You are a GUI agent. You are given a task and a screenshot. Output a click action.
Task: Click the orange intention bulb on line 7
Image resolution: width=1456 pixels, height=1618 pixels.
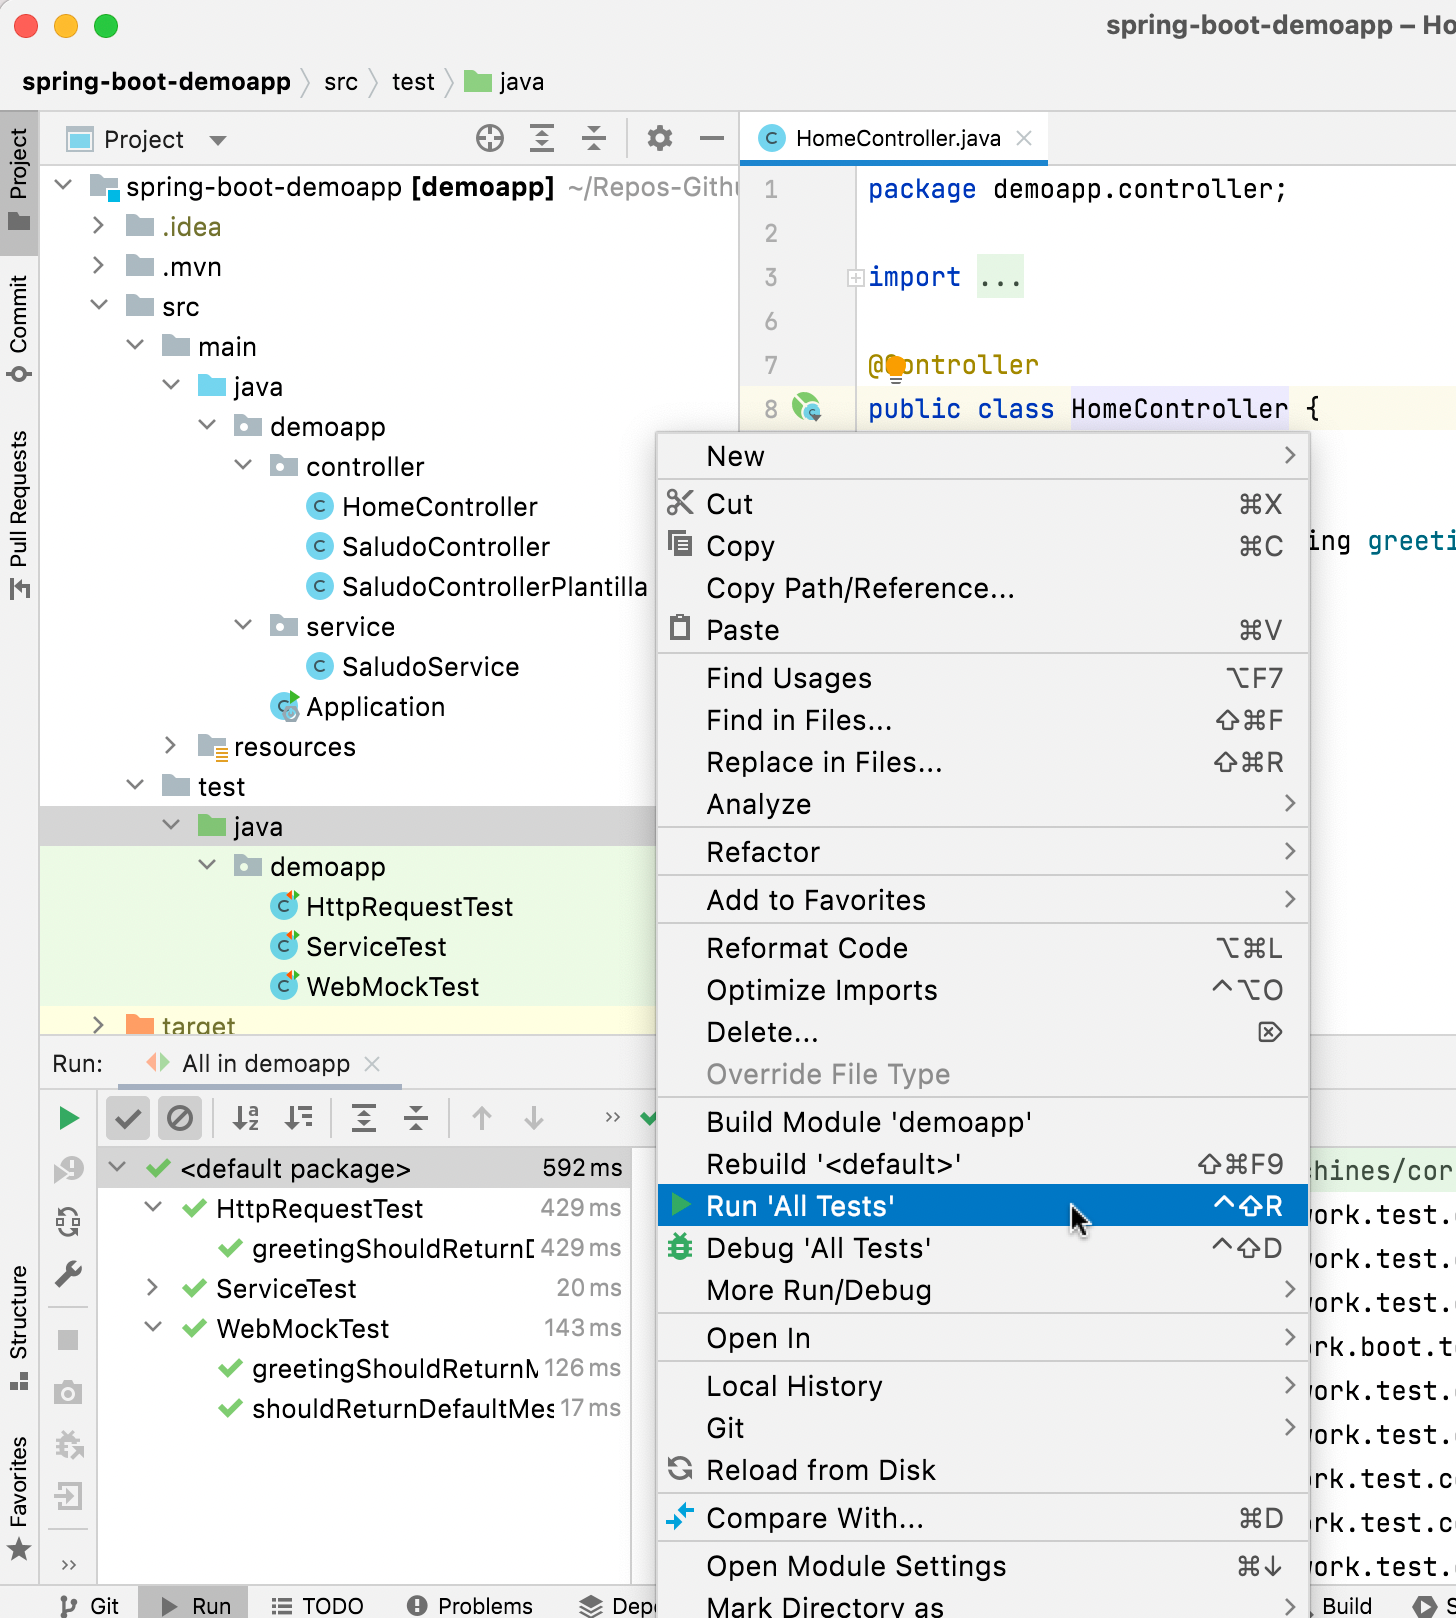(x=895, y=367)
